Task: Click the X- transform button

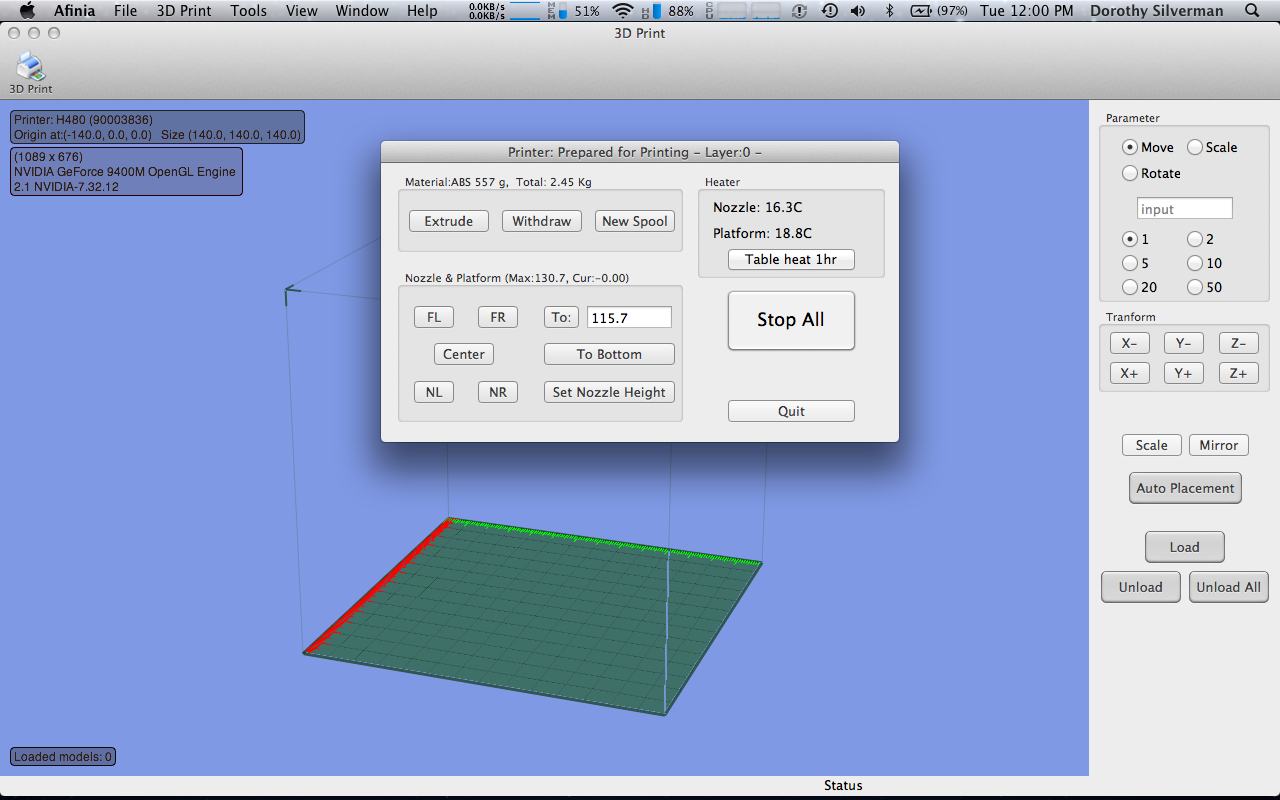Action: coord(1130,343)
